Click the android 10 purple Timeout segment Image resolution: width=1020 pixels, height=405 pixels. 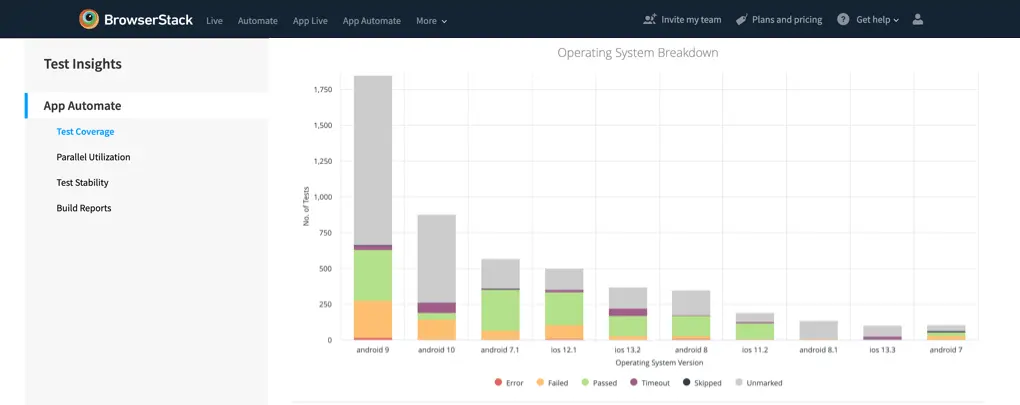click(x=436, y=307)
